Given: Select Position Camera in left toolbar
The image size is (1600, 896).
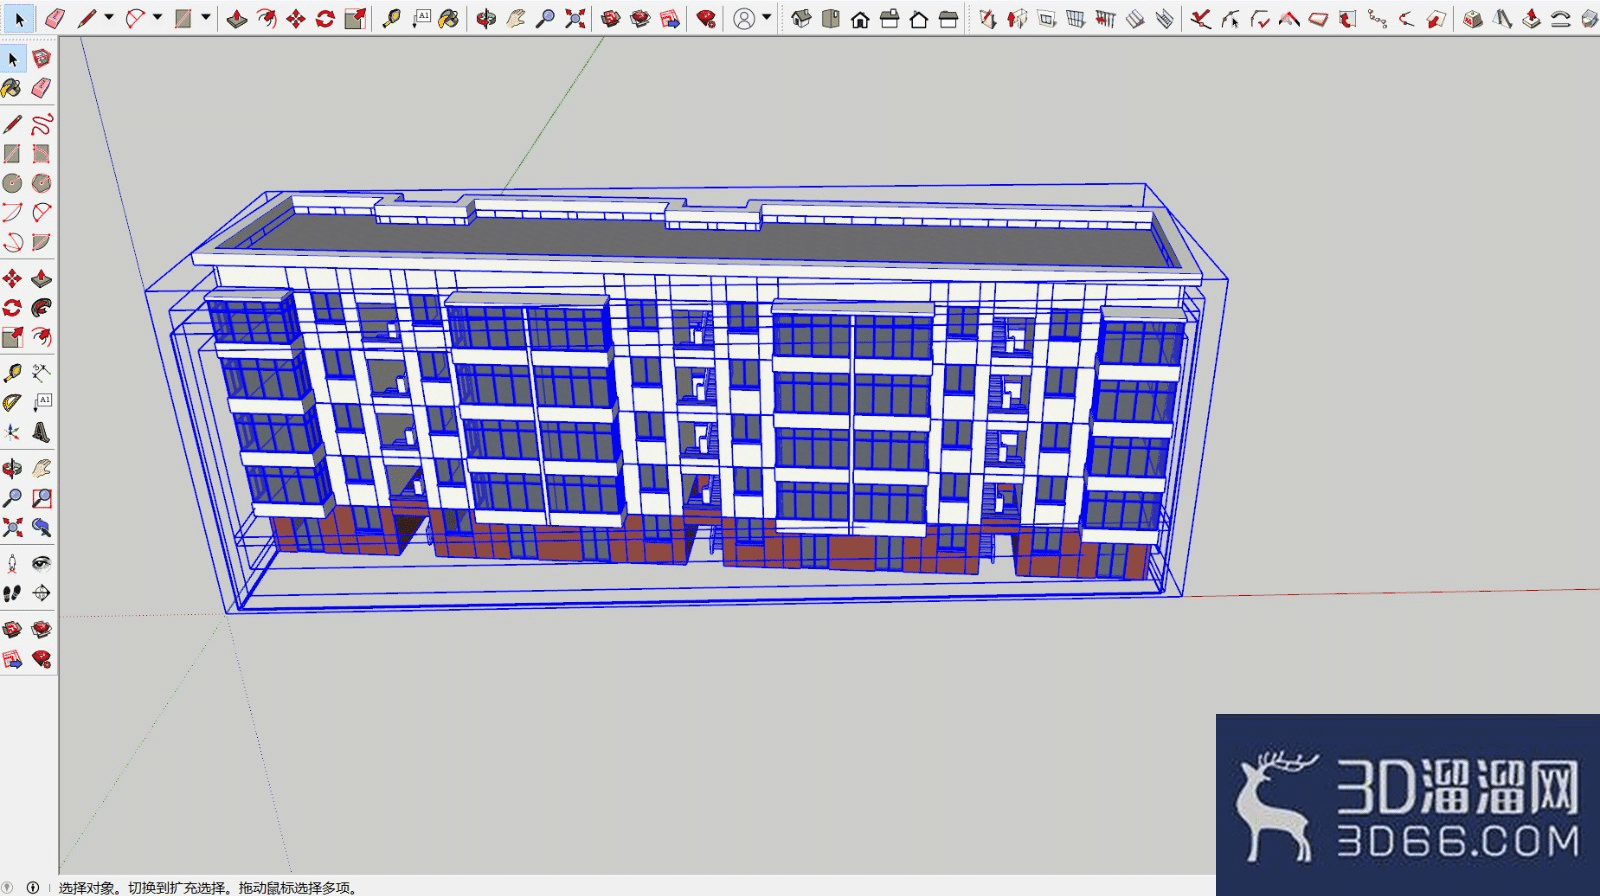Looking at the screenshot, I should (12, 563).
